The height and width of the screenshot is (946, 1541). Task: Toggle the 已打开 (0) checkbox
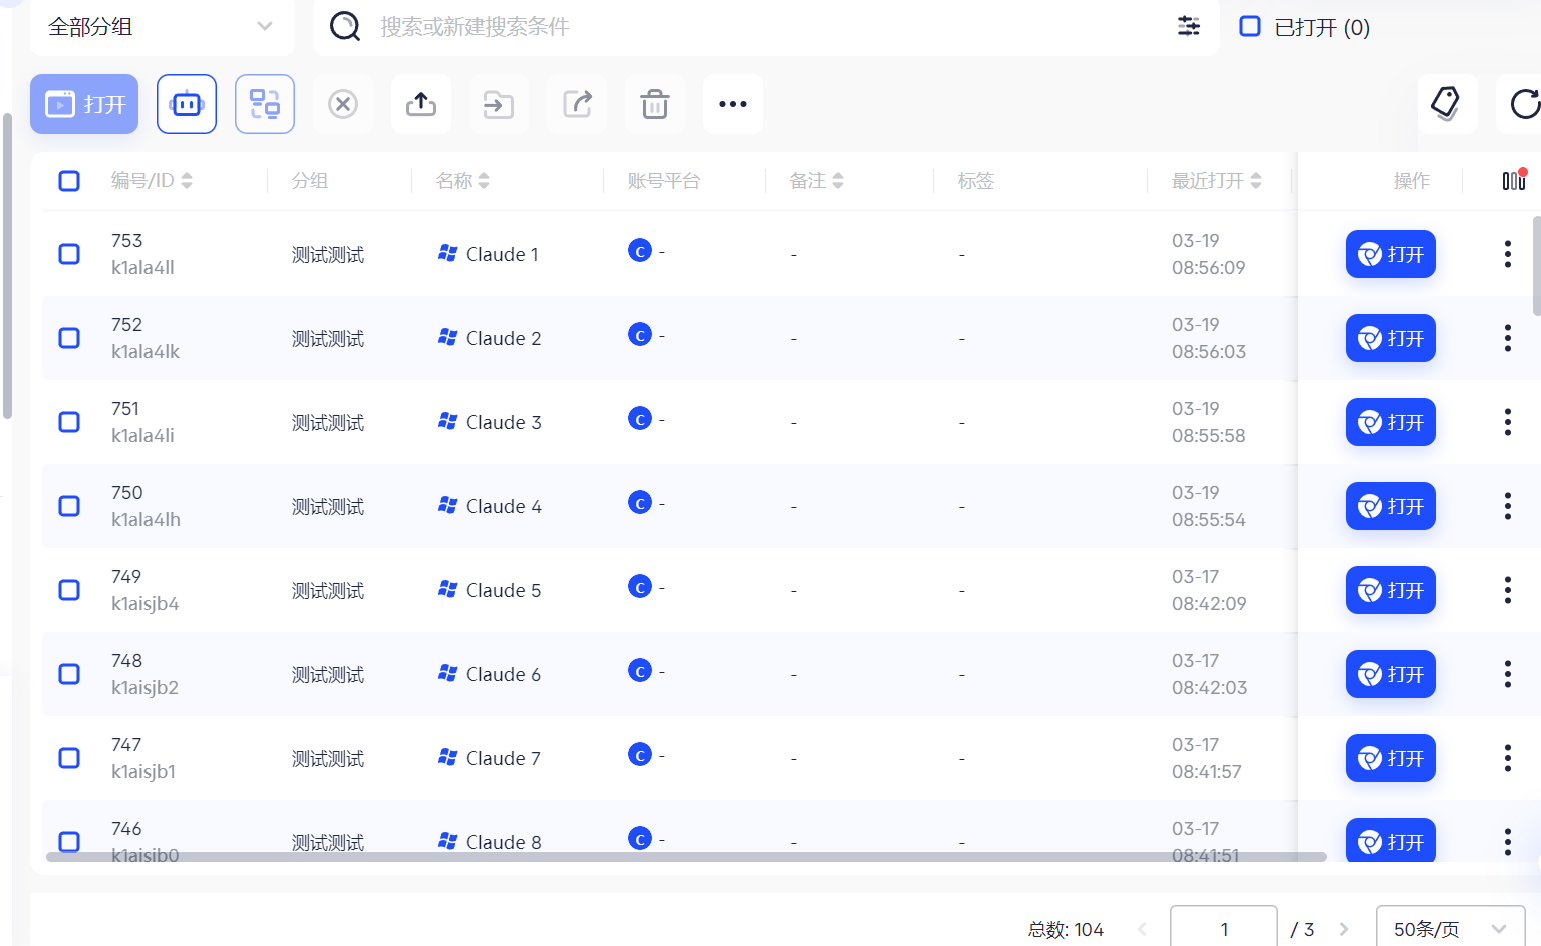[x=1250, y=26]
